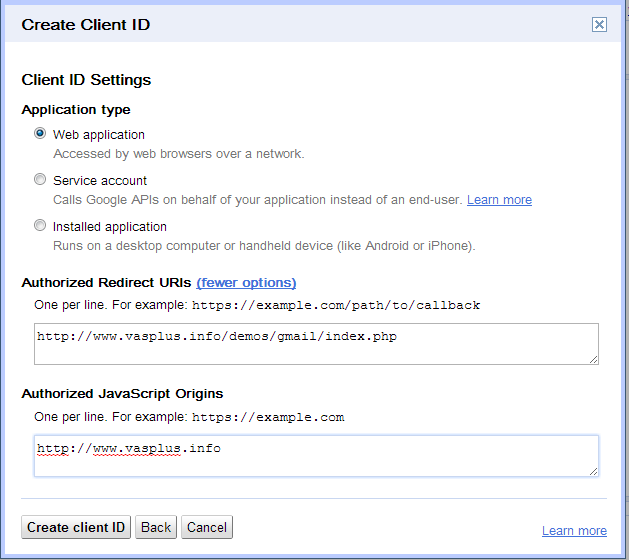Select the Web application radio button
The image size is (629, 560).
(x=40, y=133)
